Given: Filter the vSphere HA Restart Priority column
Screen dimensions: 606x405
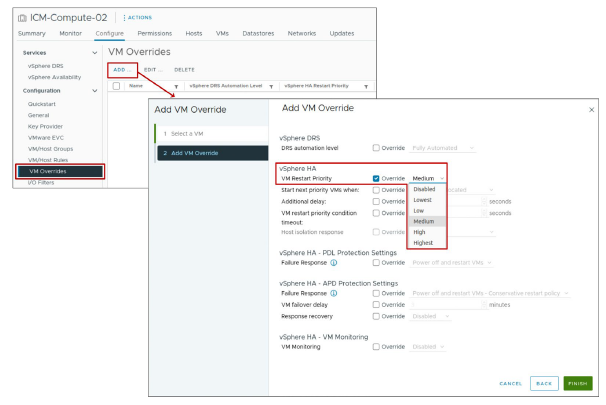Looking at the screenshot, I should coord(366,87).
